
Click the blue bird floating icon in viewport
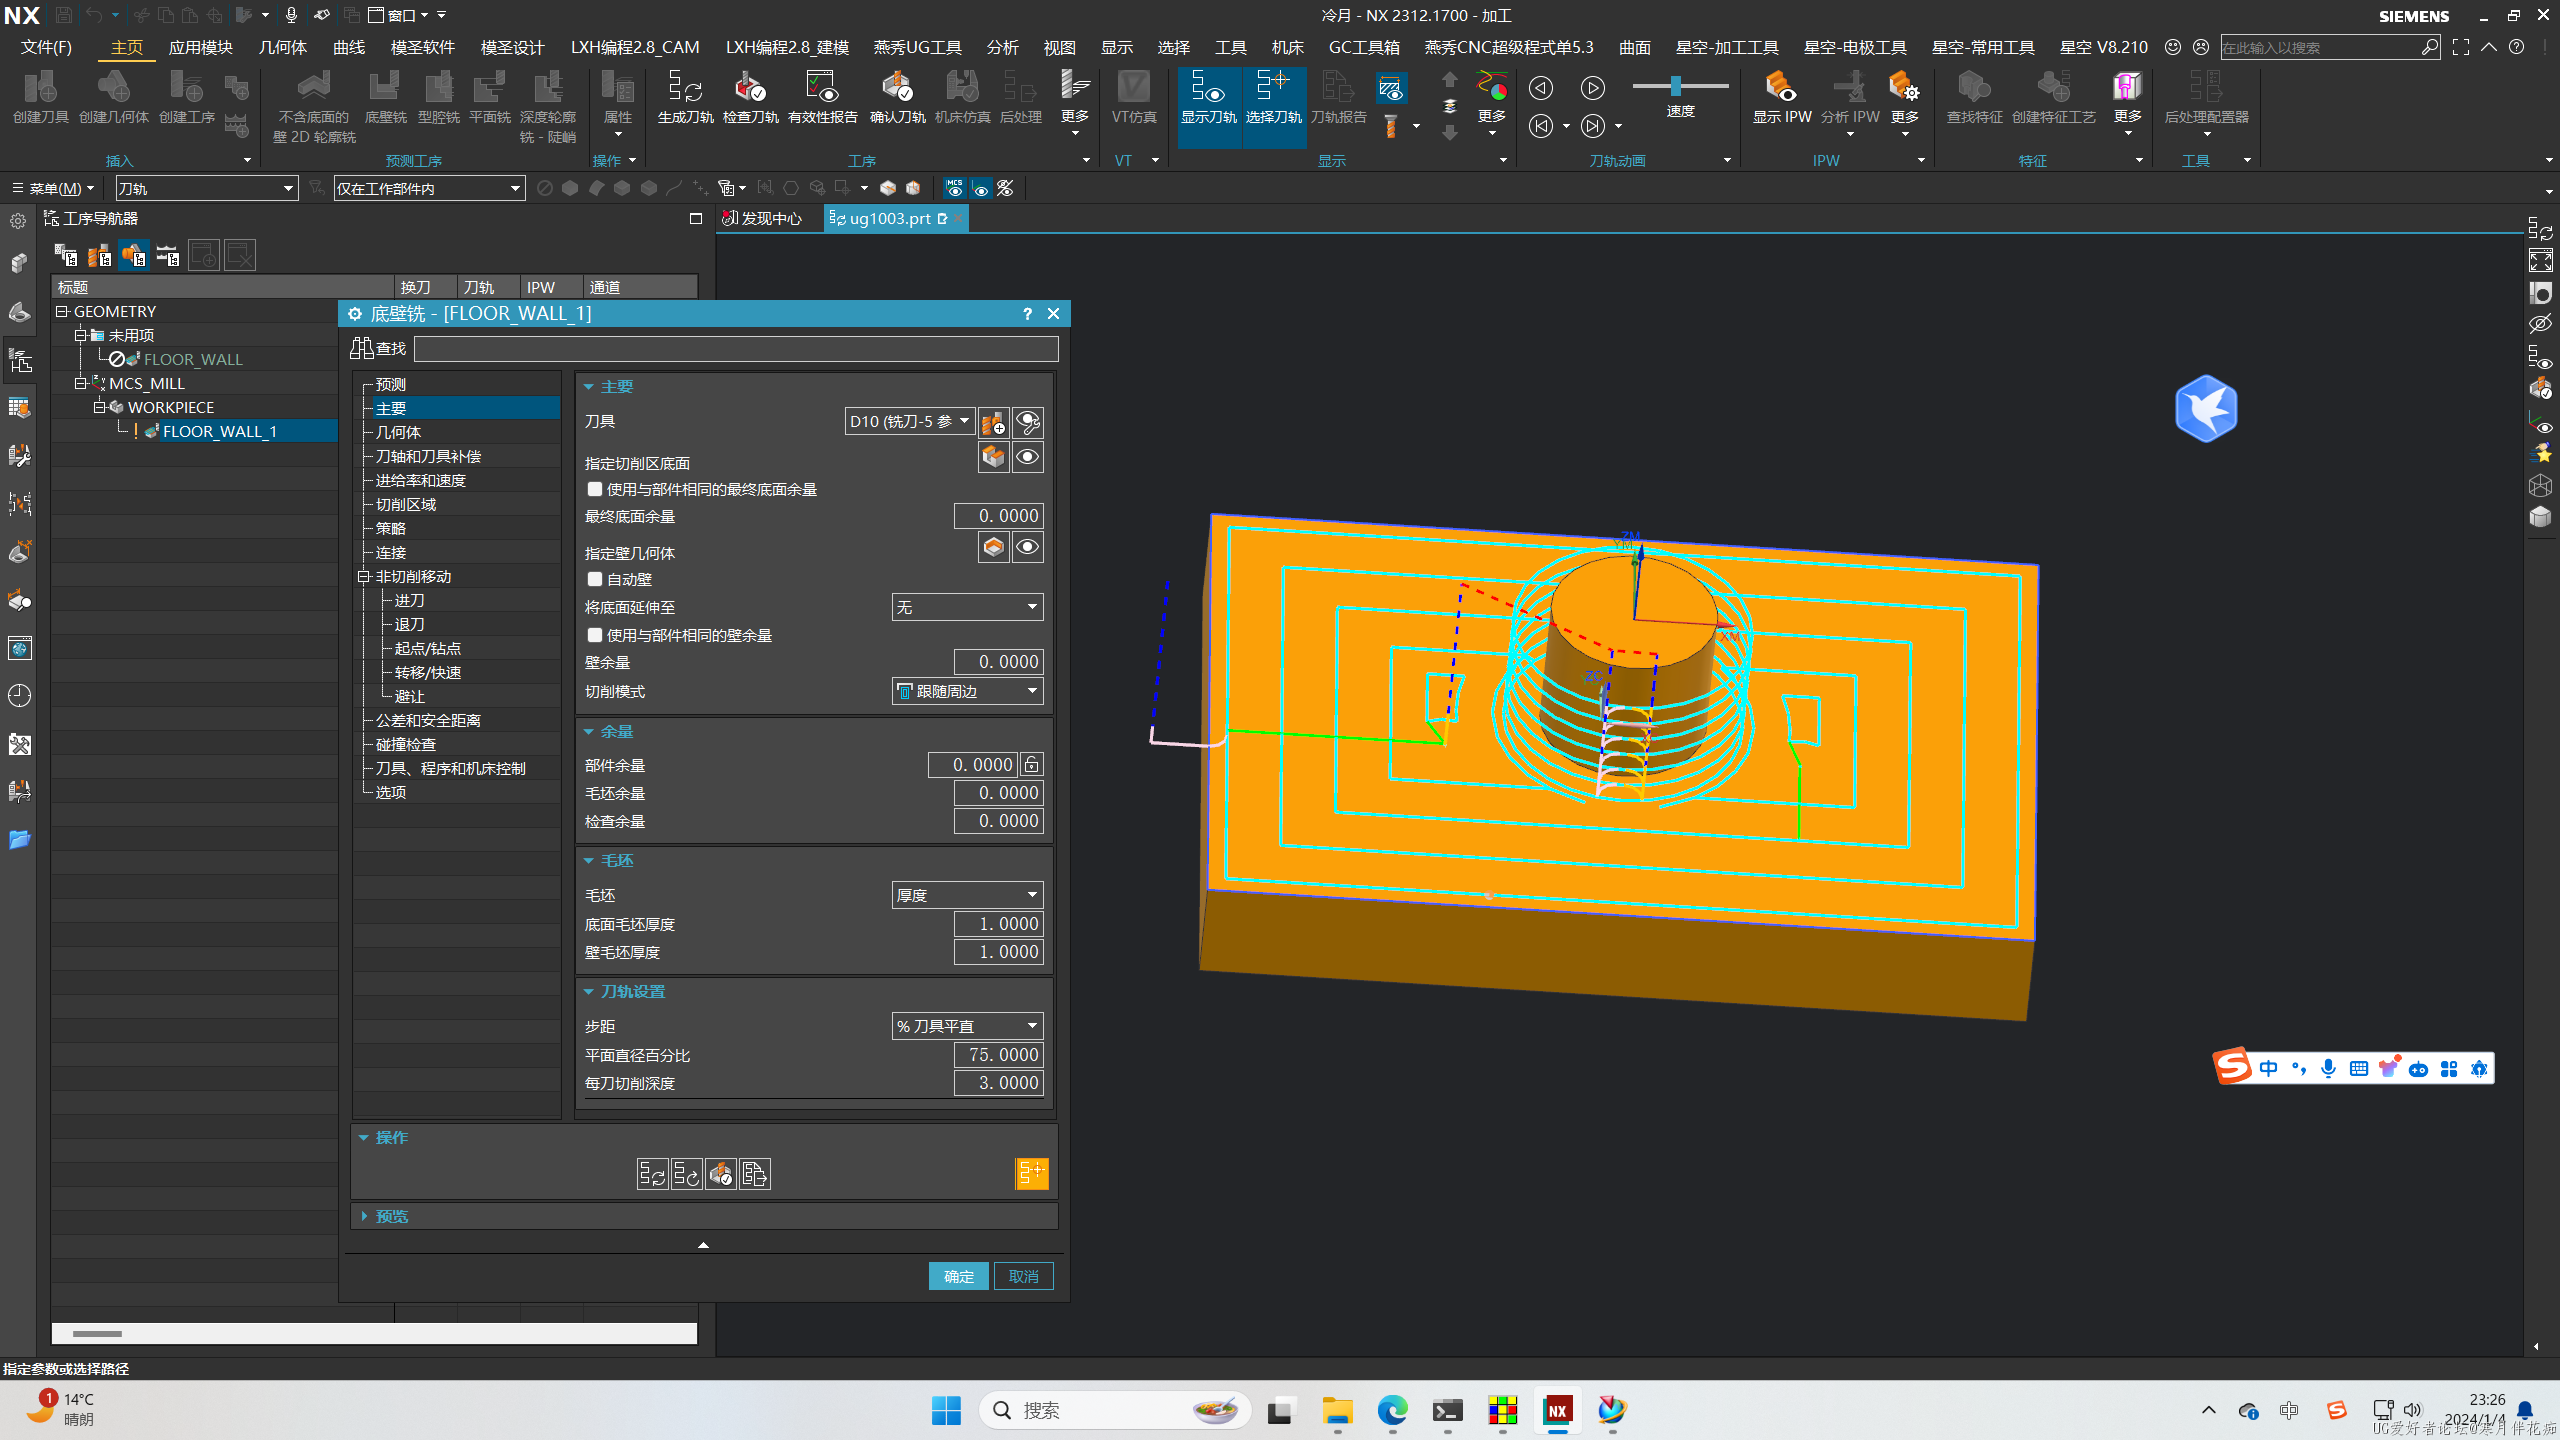click(2205, 408)
